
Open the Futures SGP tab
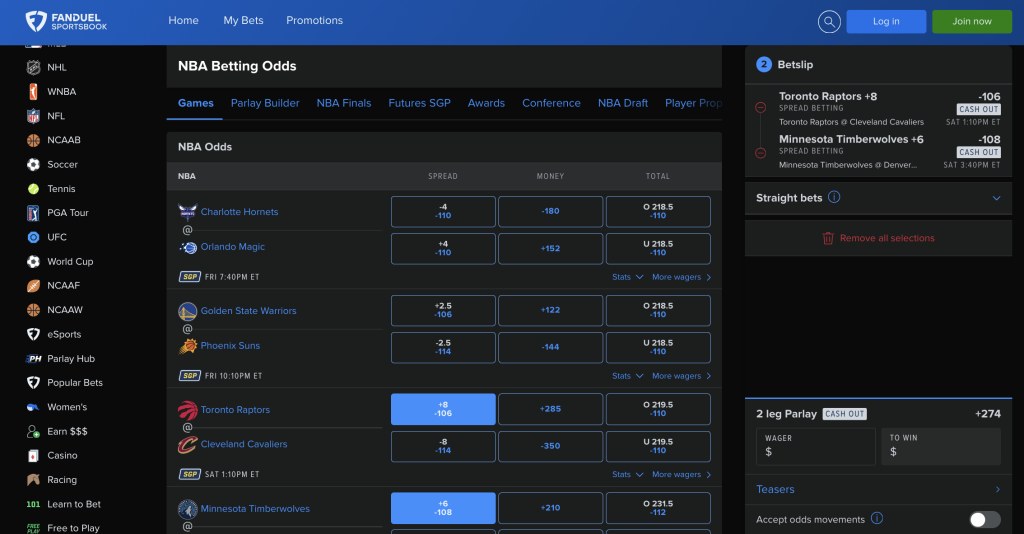(x=419, y=103)
